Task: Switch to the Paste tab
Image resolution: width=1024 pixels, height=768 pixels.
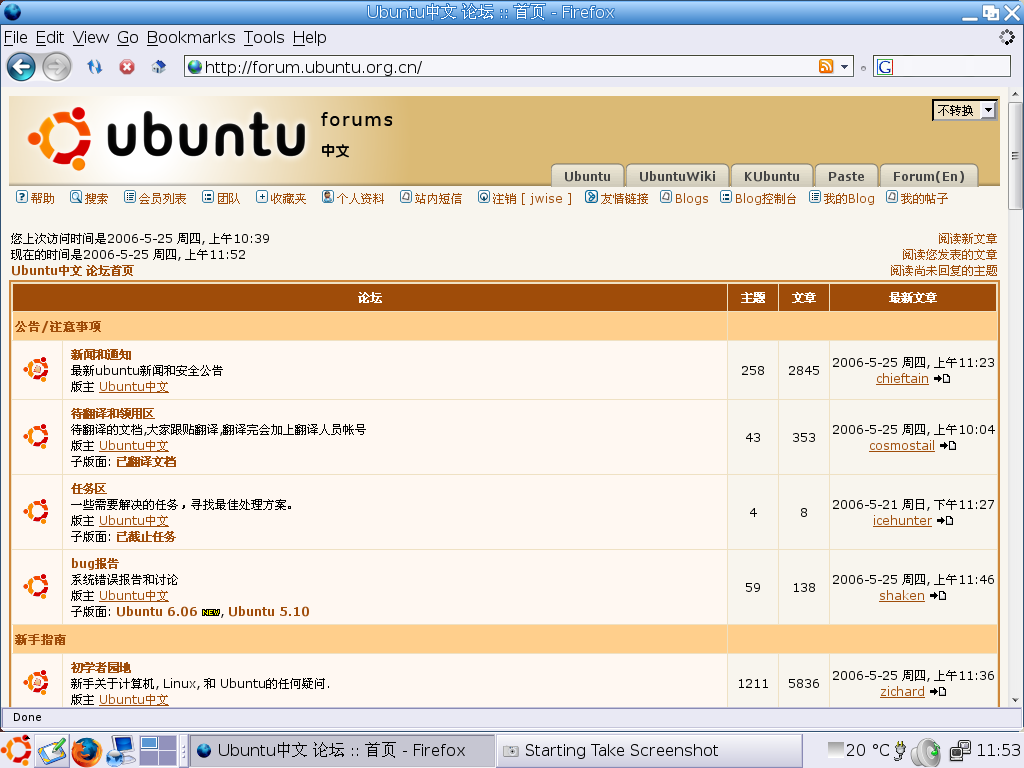Action: pyautogui.click(x=846, y=176)
